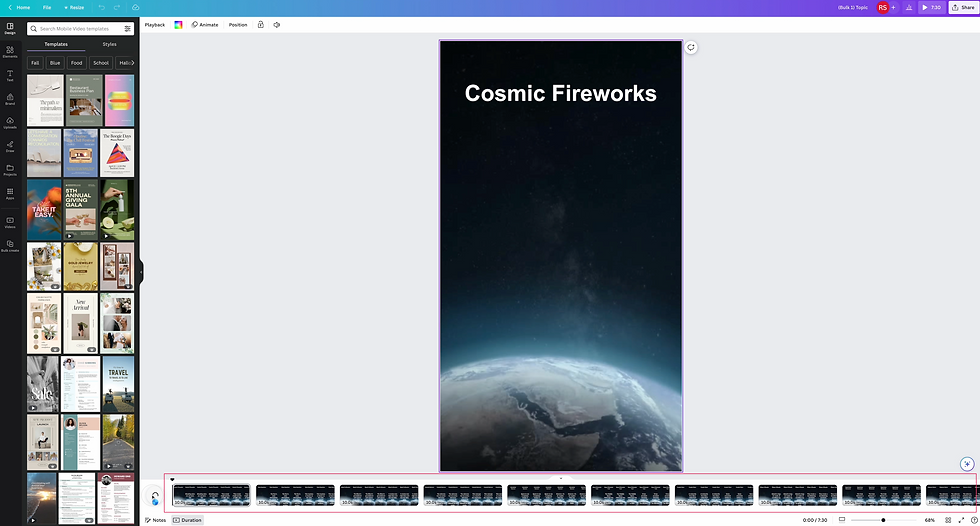980x526 pixels.
Task: Open the 68% zoom level dropdown
Action: click(x=929, y=520)
